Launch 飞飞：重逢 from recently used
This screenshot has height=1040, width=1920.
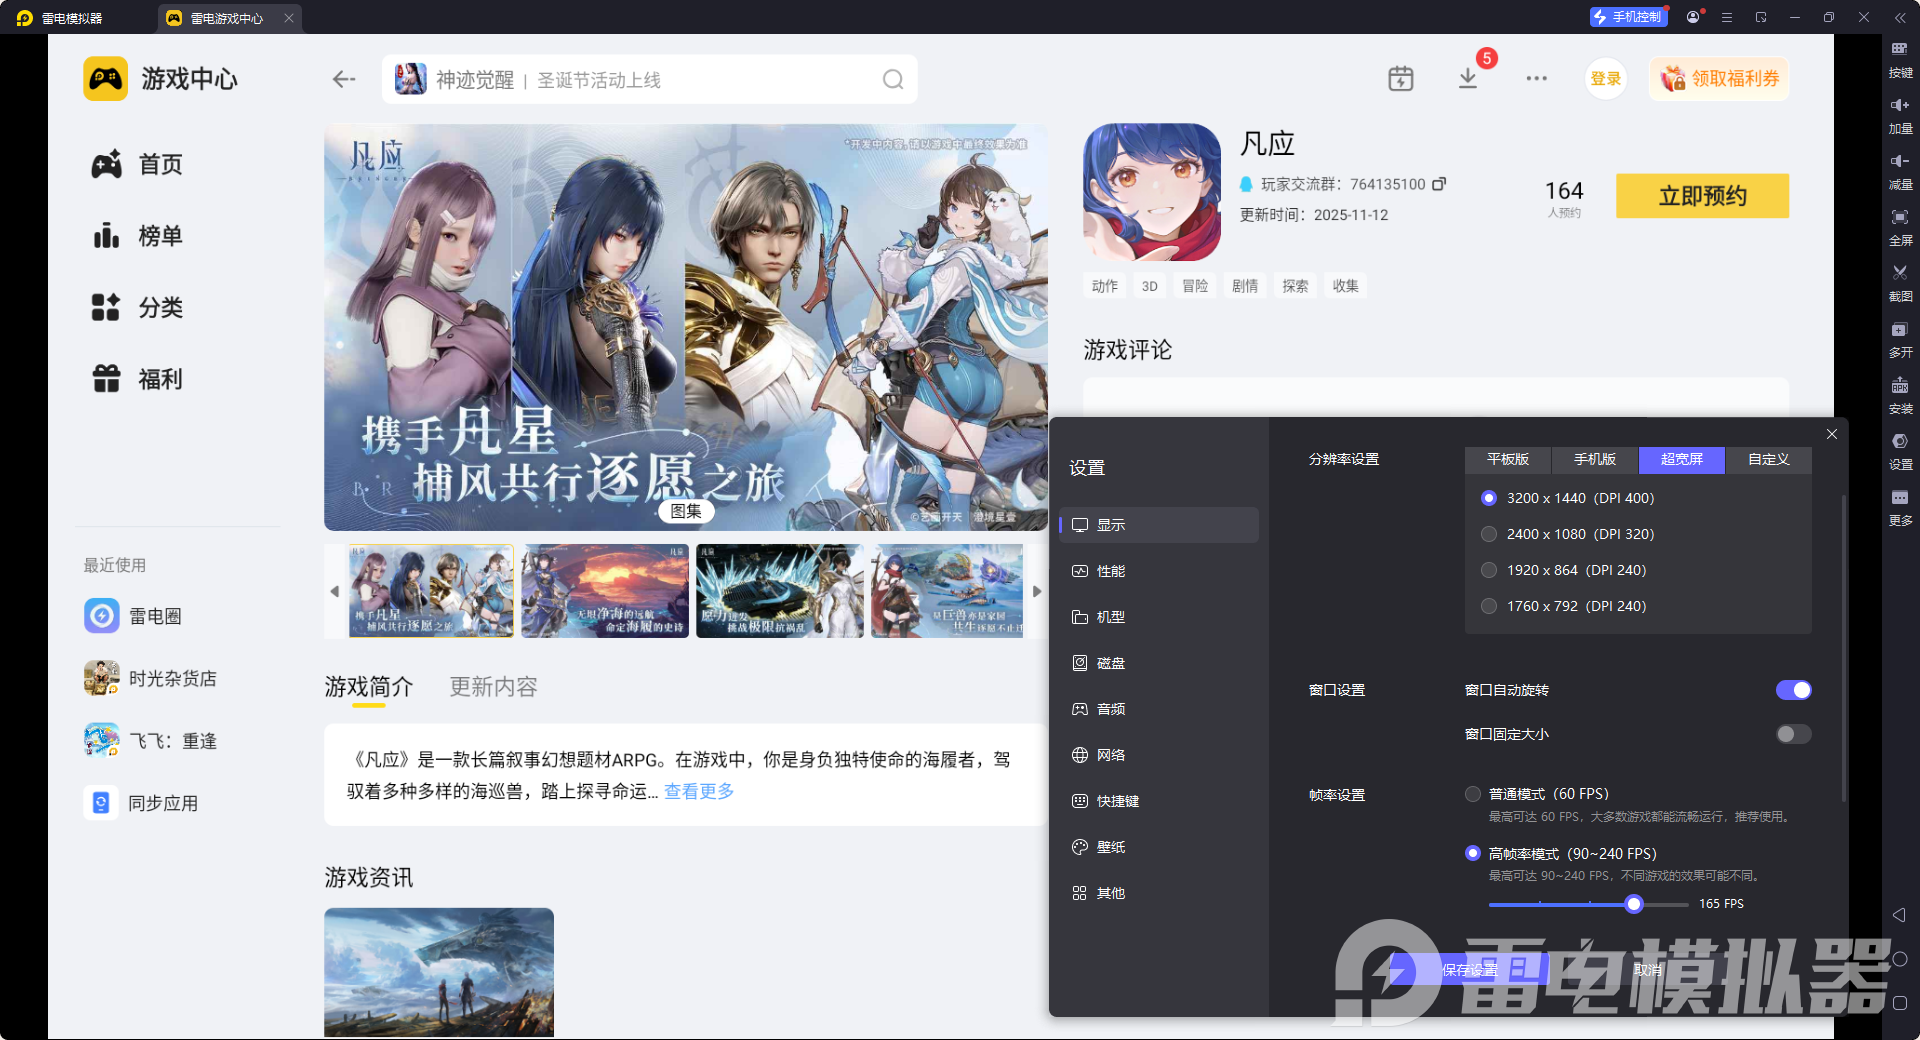[151, 741]
